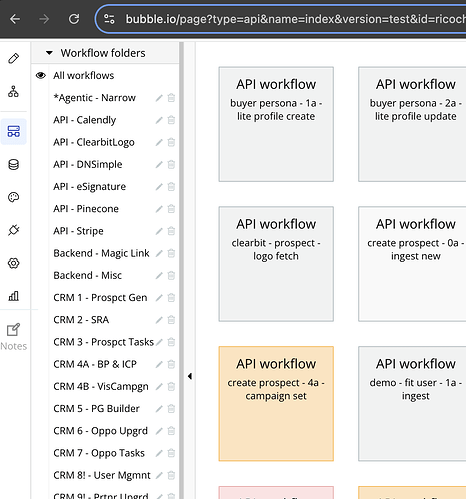Select the API - ClearbitLogo folder
The image size is (466, 499).
coord(94,142)
